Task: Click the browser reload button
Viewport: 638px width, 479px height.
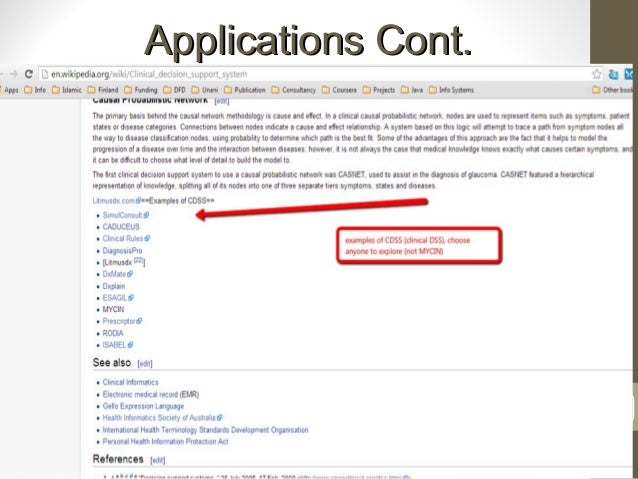Action: click(28, 74)
